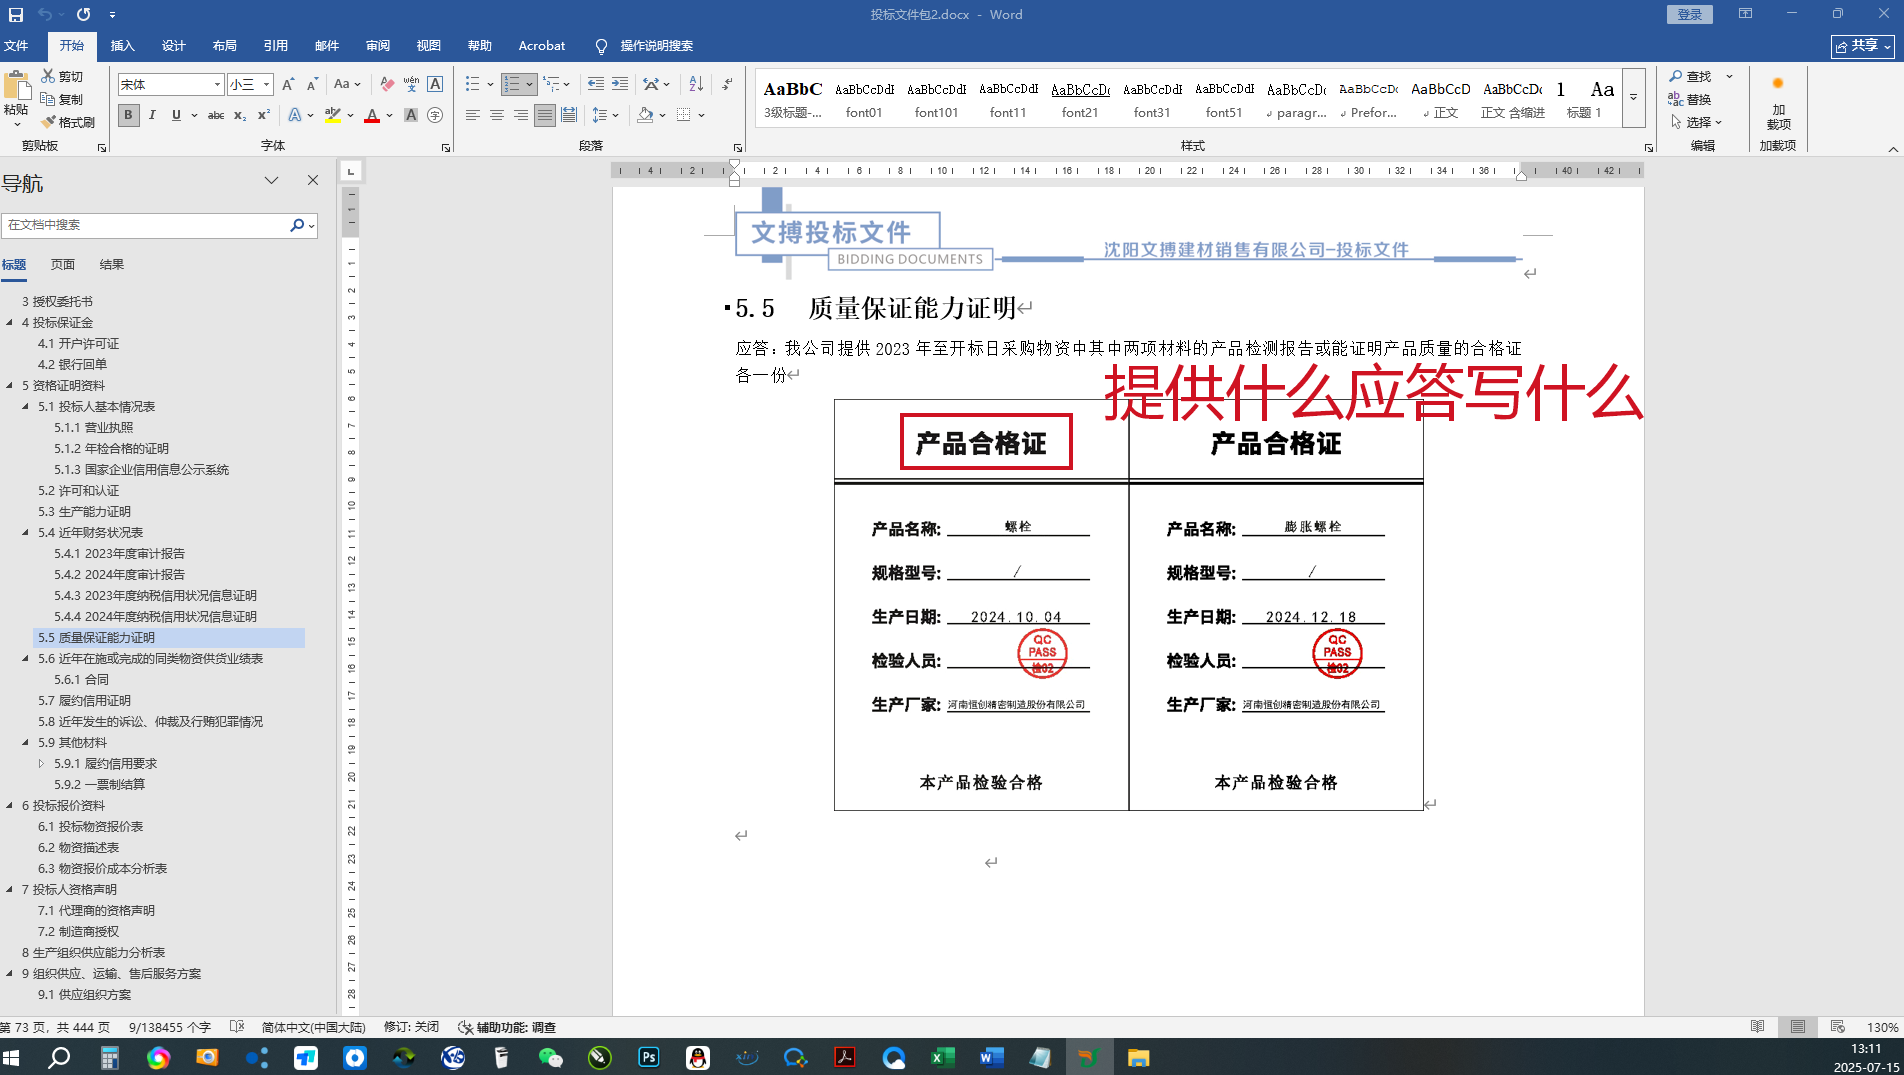Click the 替换 replace button
This screenshot has height=1075, width=1904.
coord(1690,100)
